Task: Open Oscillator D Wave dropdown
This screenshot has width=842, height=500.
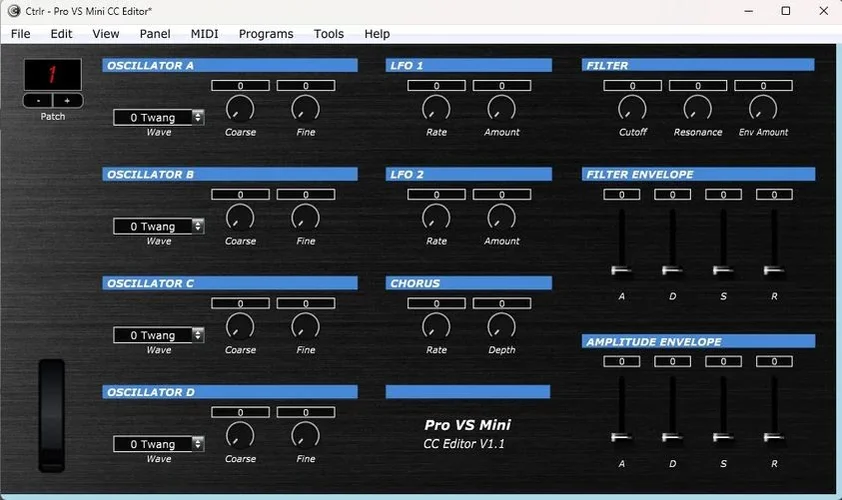Action: 158,444
